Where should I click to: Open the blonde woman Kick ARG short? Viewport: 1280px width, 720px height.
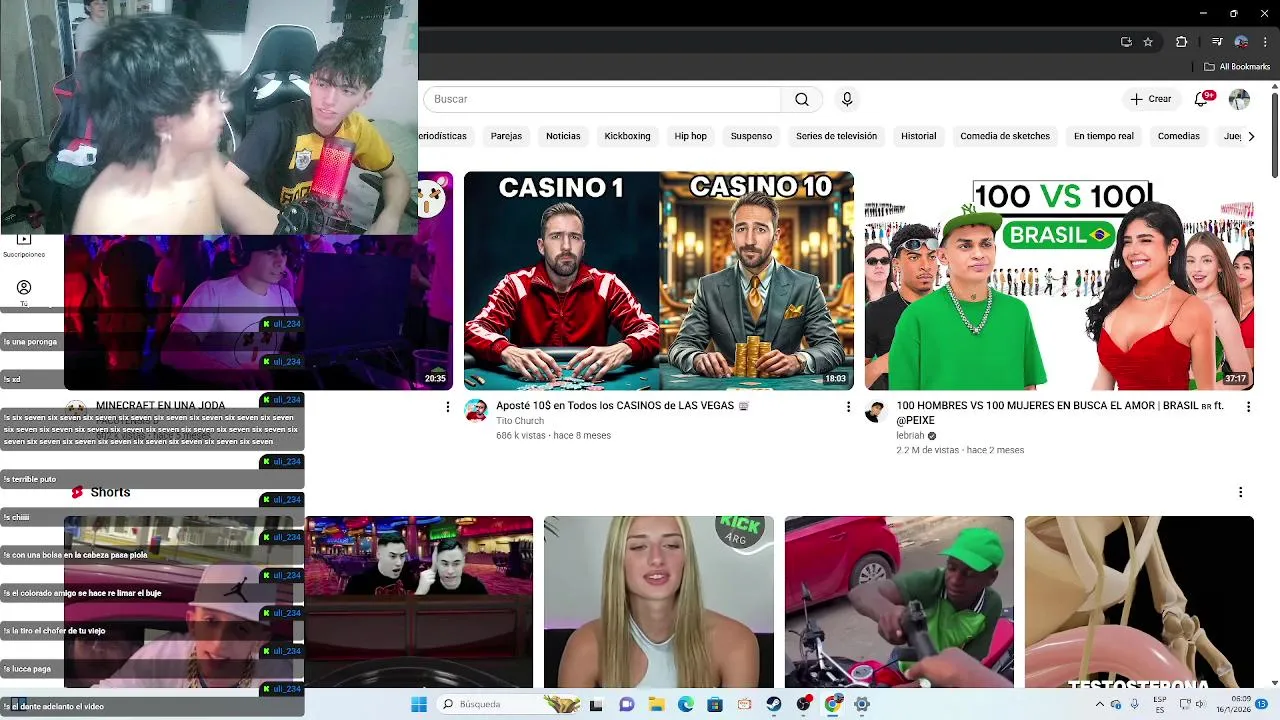pyautogui.click(x=659, y=602)
